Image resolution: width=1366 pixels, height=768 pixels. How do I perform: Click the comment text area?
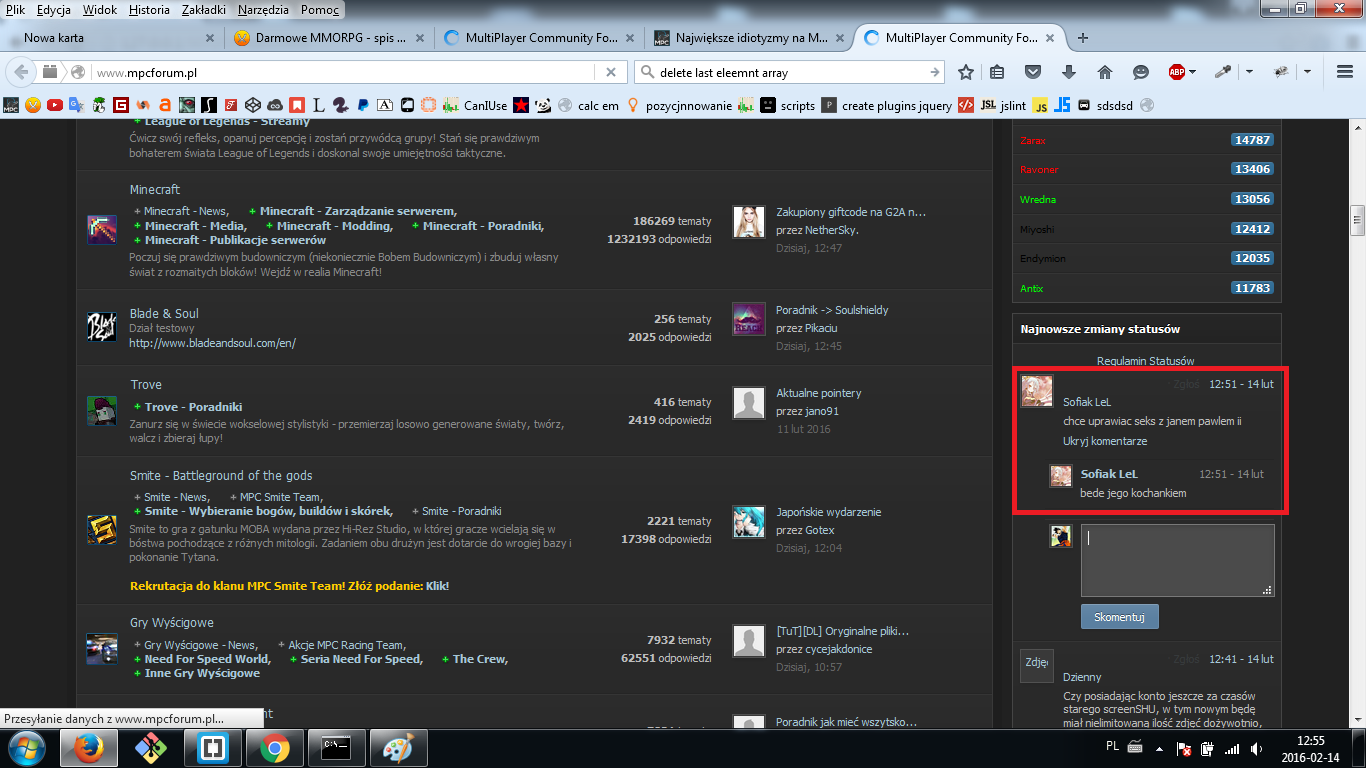click(x=1178, y=560)
